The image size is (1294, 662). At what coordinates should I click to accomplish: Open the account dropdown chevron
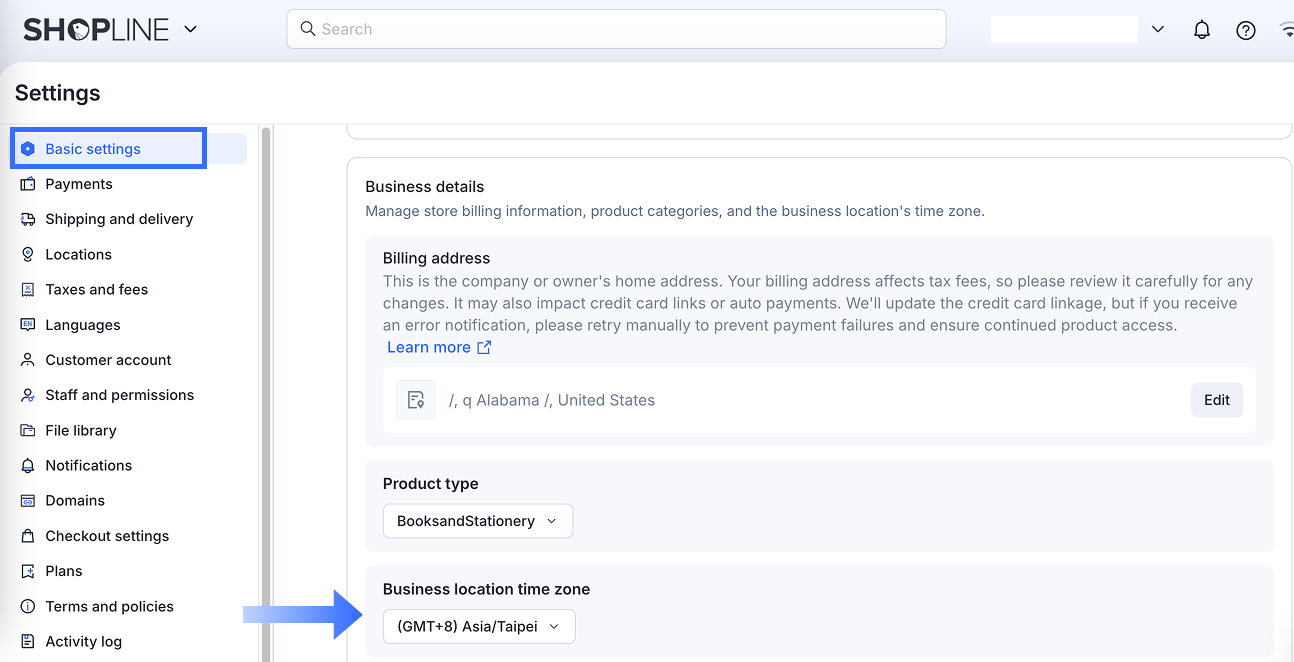(x=1158, y=30)
